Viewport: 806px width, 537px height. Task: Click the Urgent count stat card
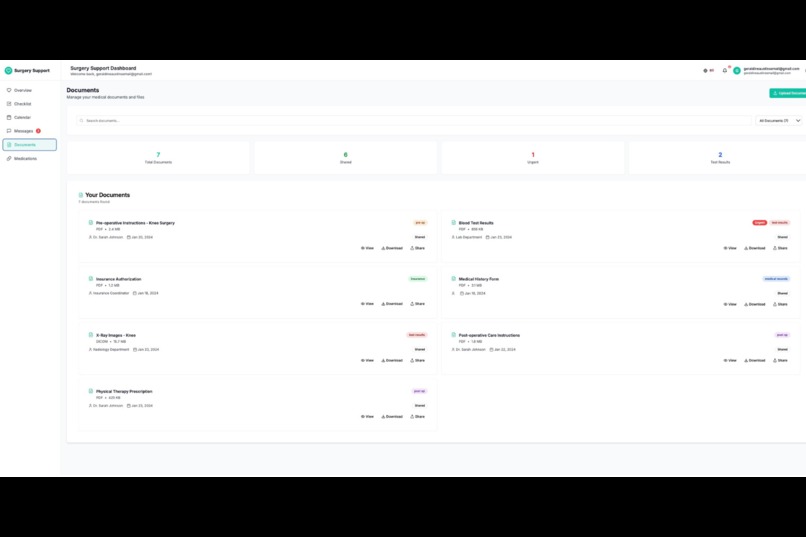pyautogui.click(x=533, y=158)
